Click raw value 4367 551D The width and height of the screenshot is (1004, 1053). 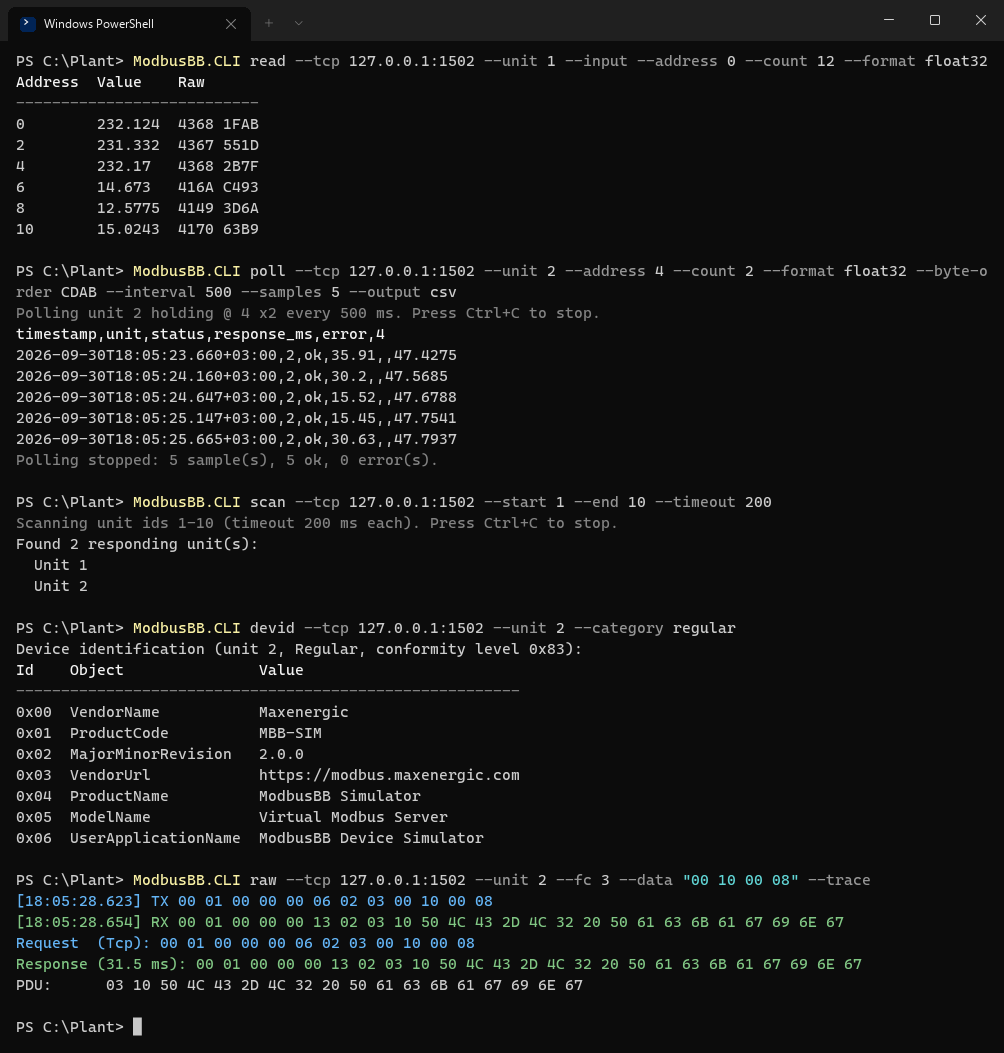coord(218,145)
